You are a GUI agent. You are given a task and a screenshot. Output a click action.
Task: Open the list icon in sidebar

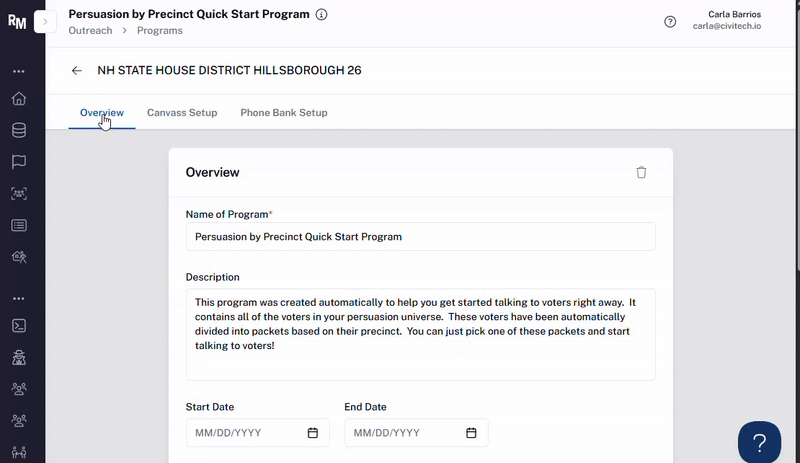click(19, 225)
